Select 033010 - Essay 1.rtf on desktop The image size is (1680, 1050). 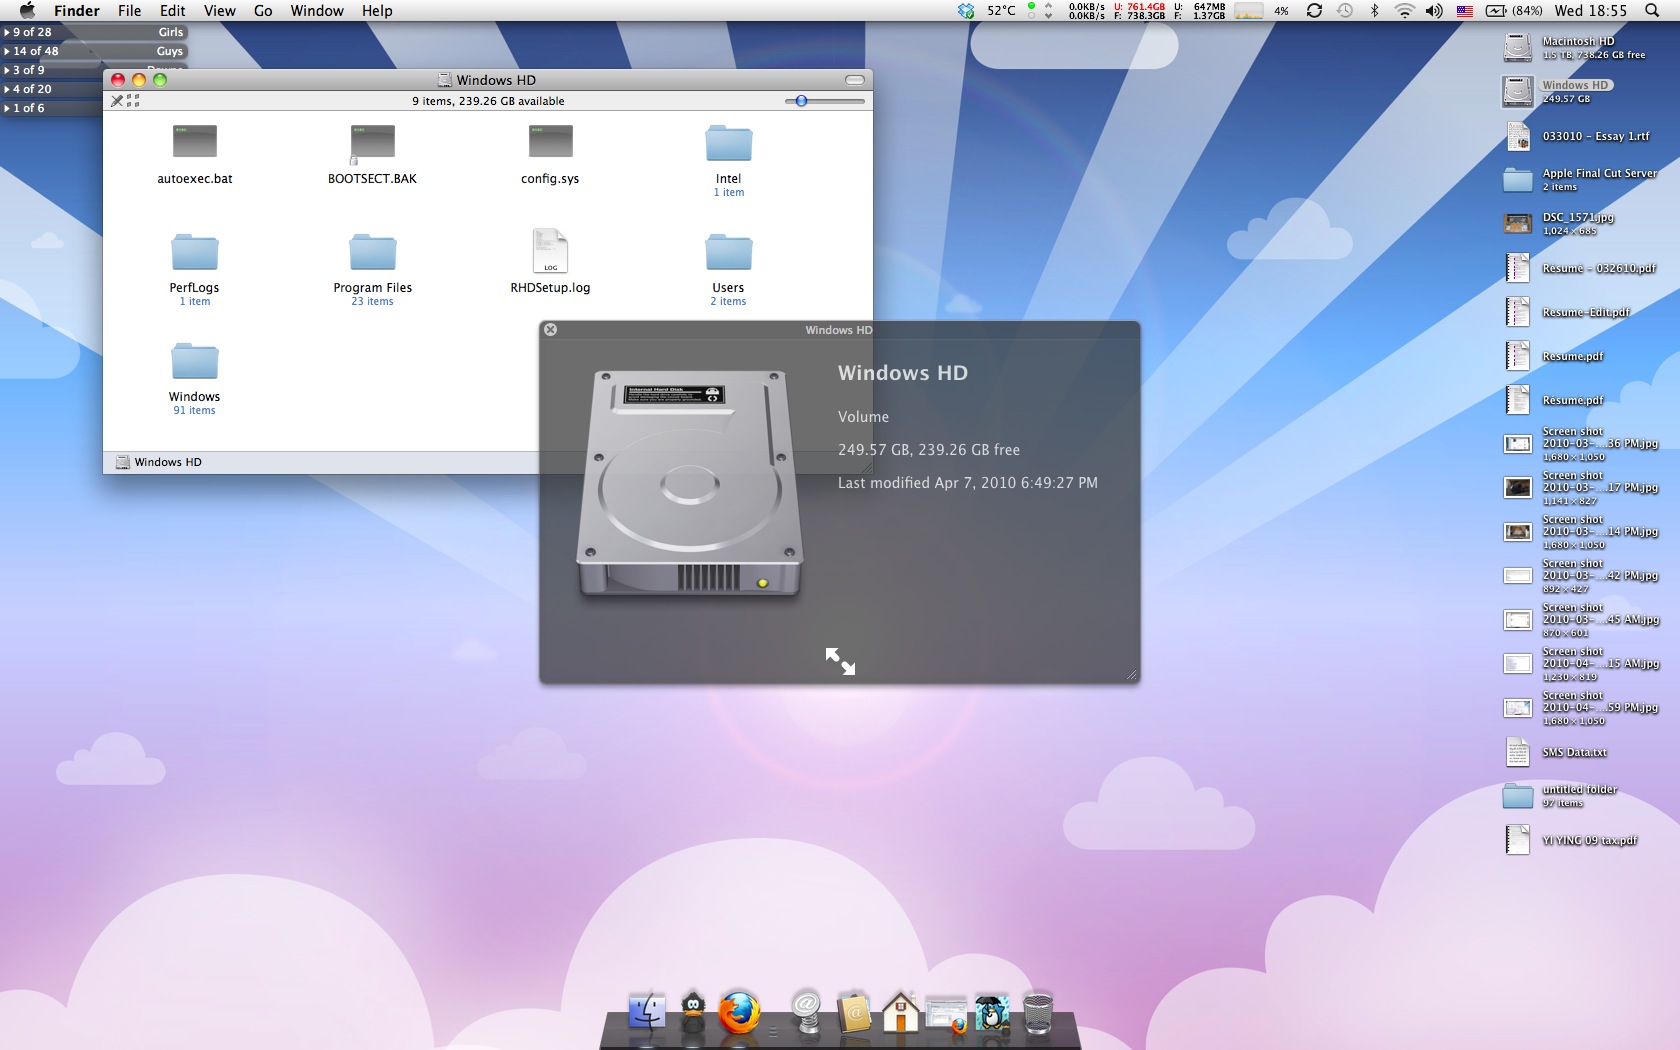coord(1518,135)
